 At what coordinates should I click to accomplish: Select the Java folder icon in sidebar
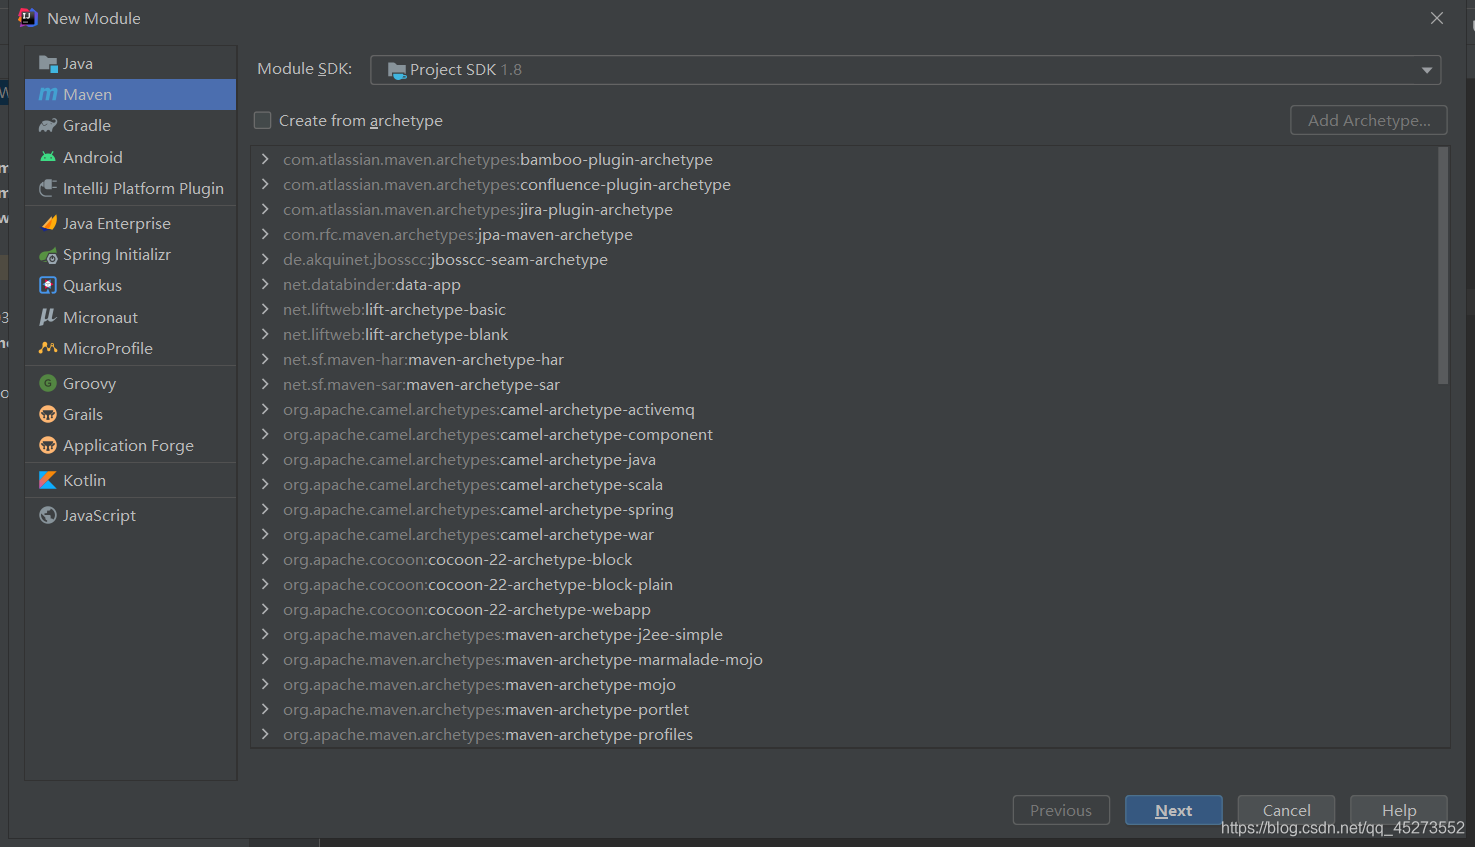[47, 63]
